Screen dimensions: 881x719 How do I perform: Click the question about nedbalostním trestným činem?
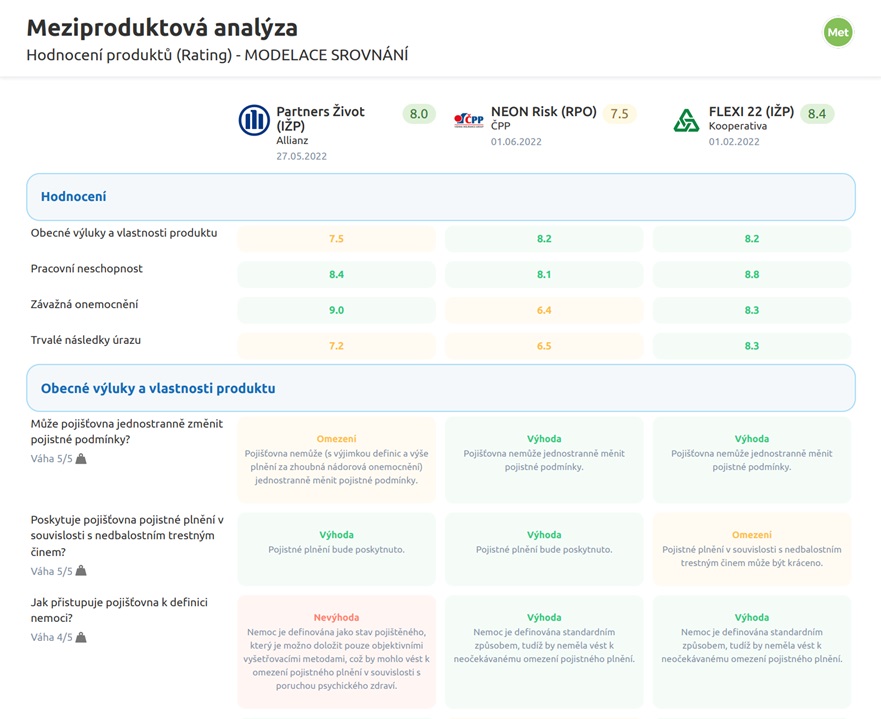click(x=127, y=535)
